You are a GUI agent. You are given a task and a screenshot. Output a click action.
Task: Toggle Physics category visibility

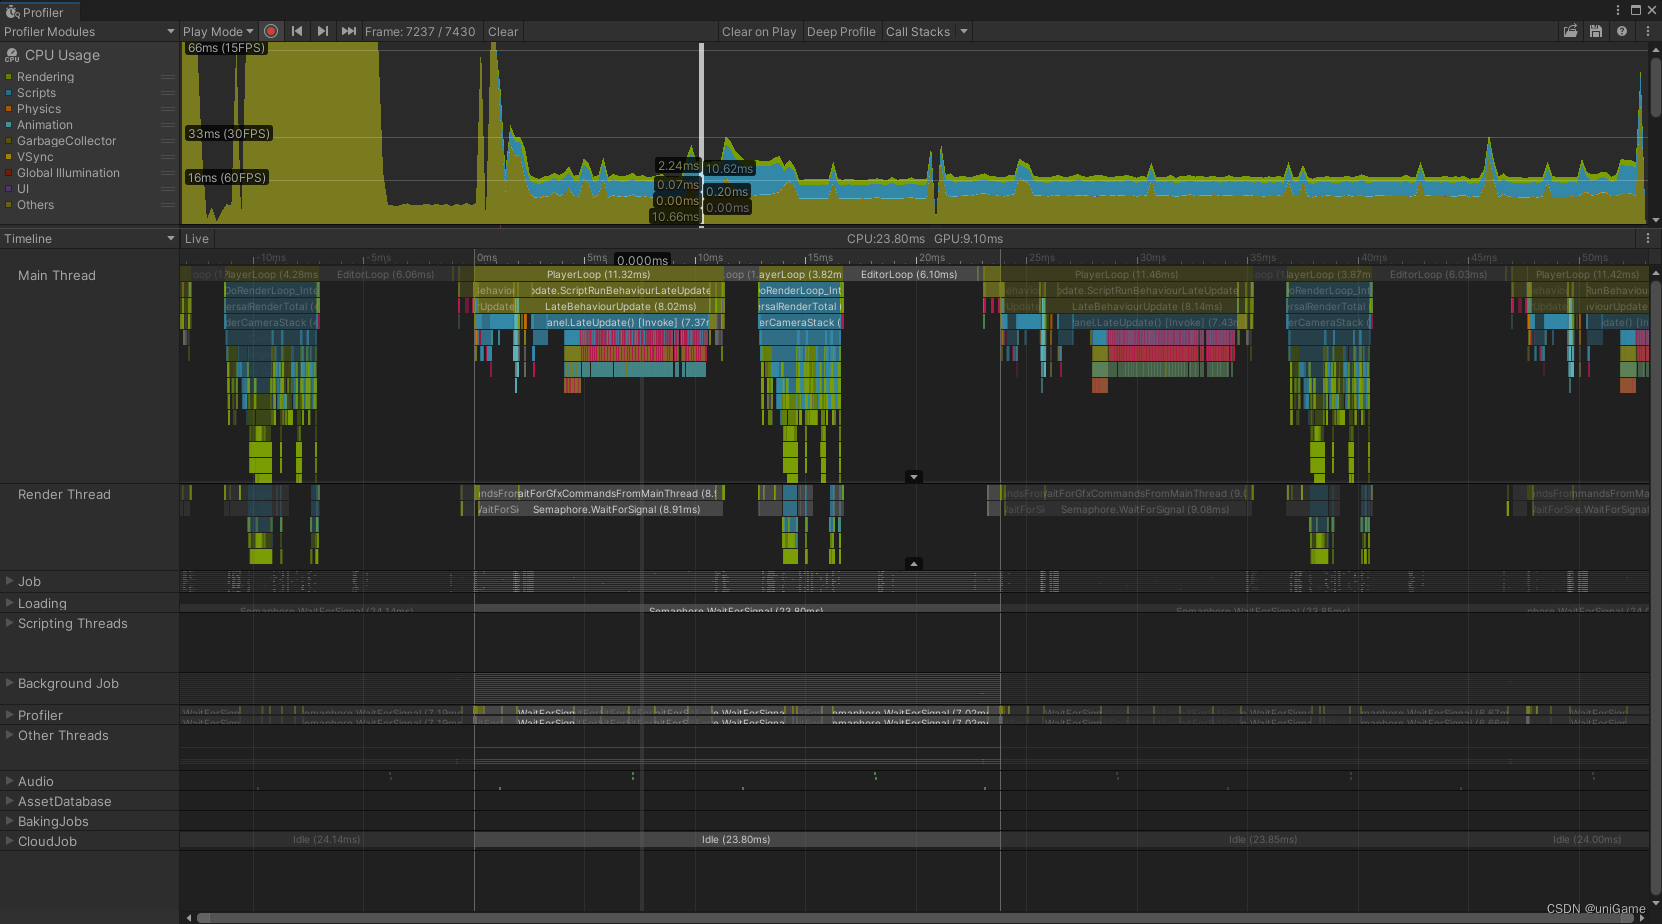coord(9,109)
